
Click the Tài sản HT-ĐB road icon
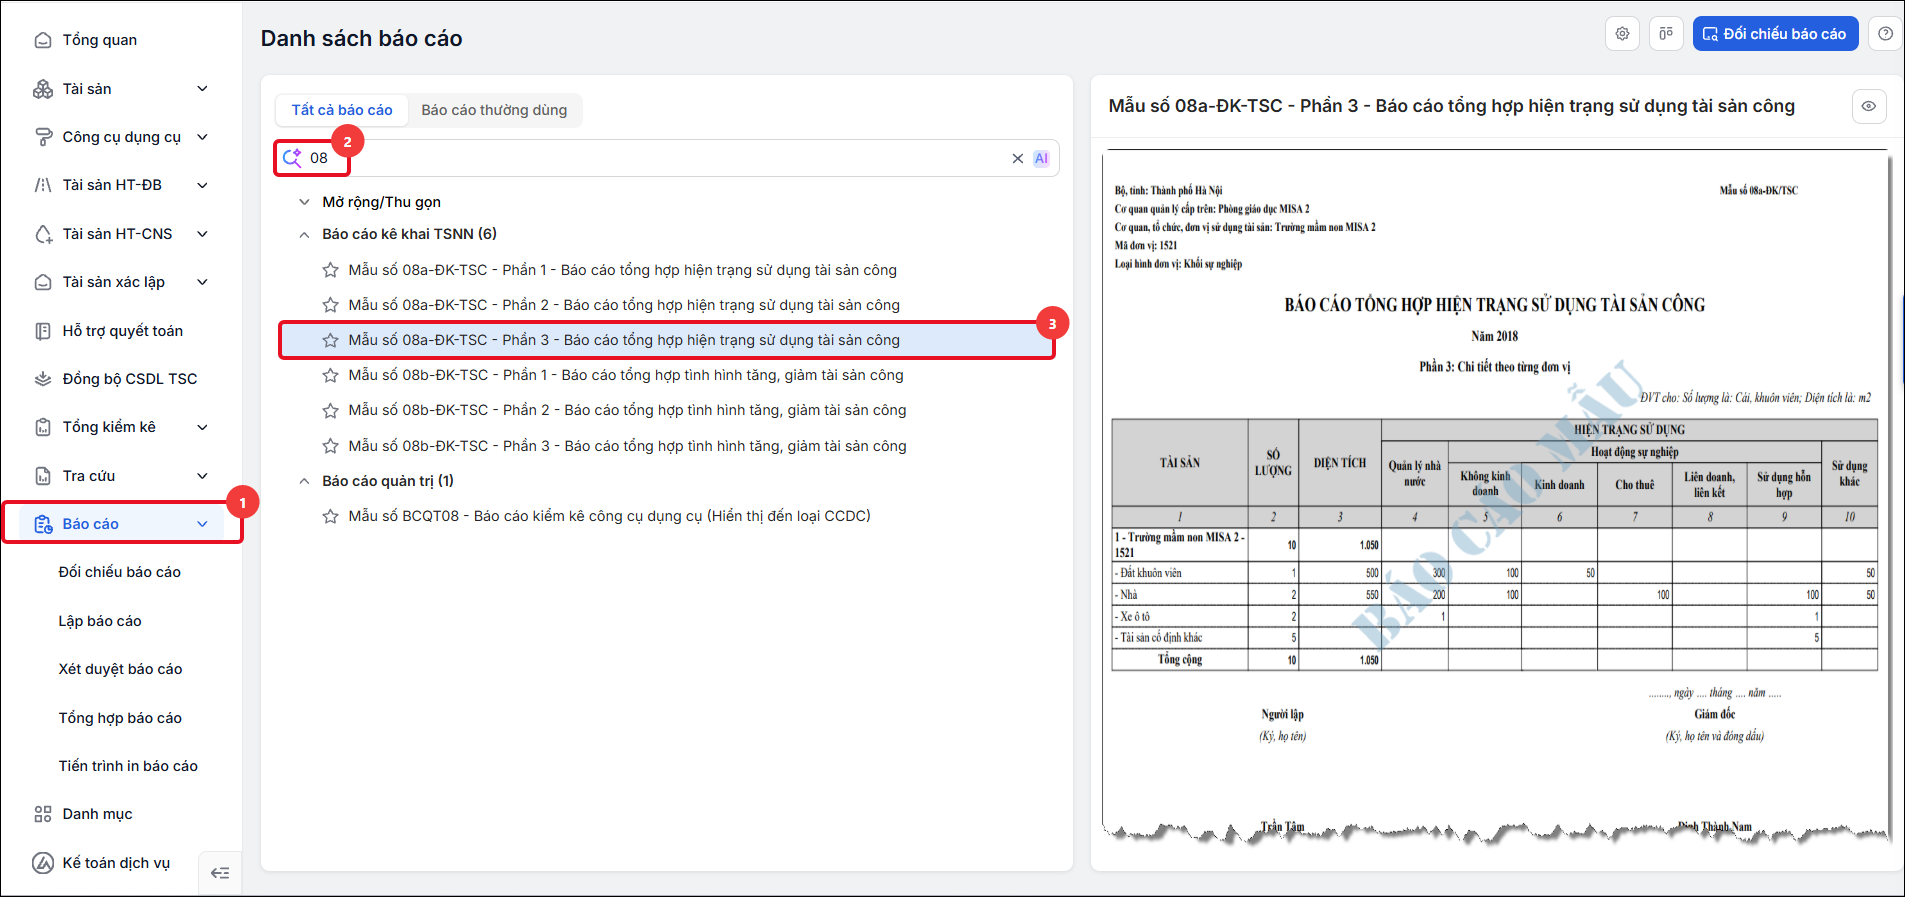coord(43,185)
